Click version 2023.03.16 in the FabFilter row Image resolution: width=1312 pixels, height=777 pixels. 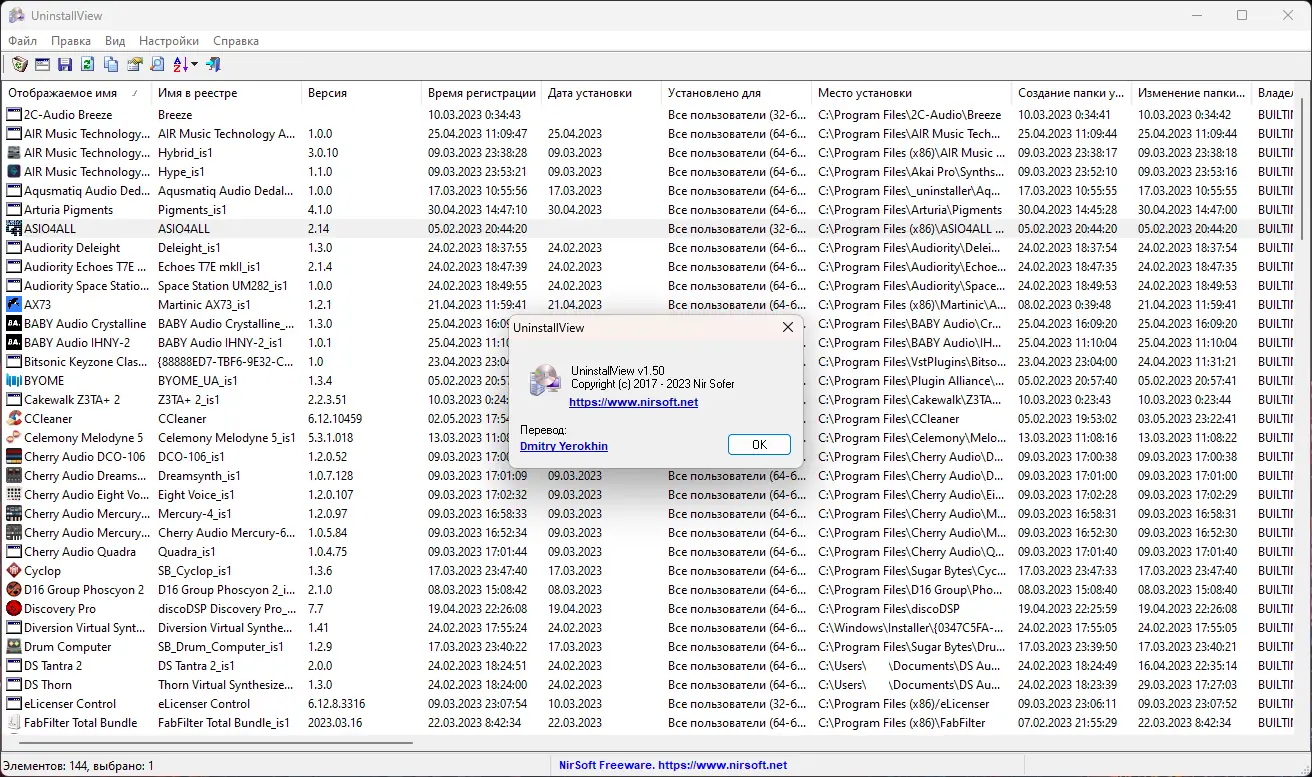pyautogui.click(x=335, y=723)
